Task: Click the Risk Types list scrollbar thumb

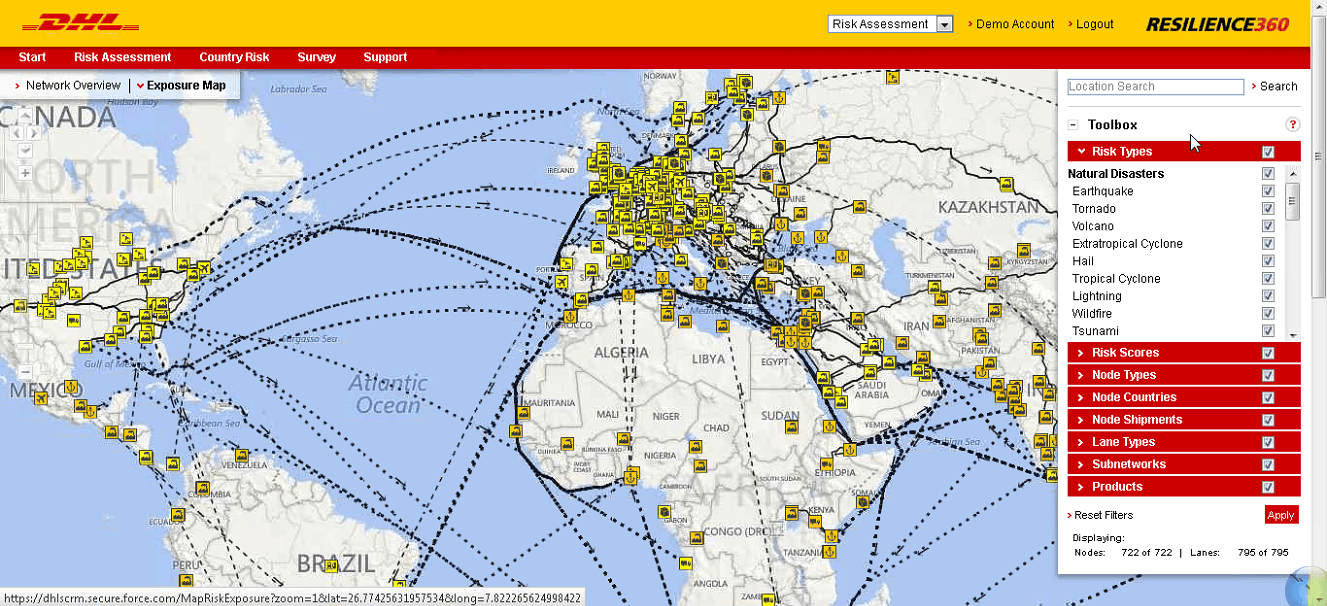Action: (x=1293, y=201)
